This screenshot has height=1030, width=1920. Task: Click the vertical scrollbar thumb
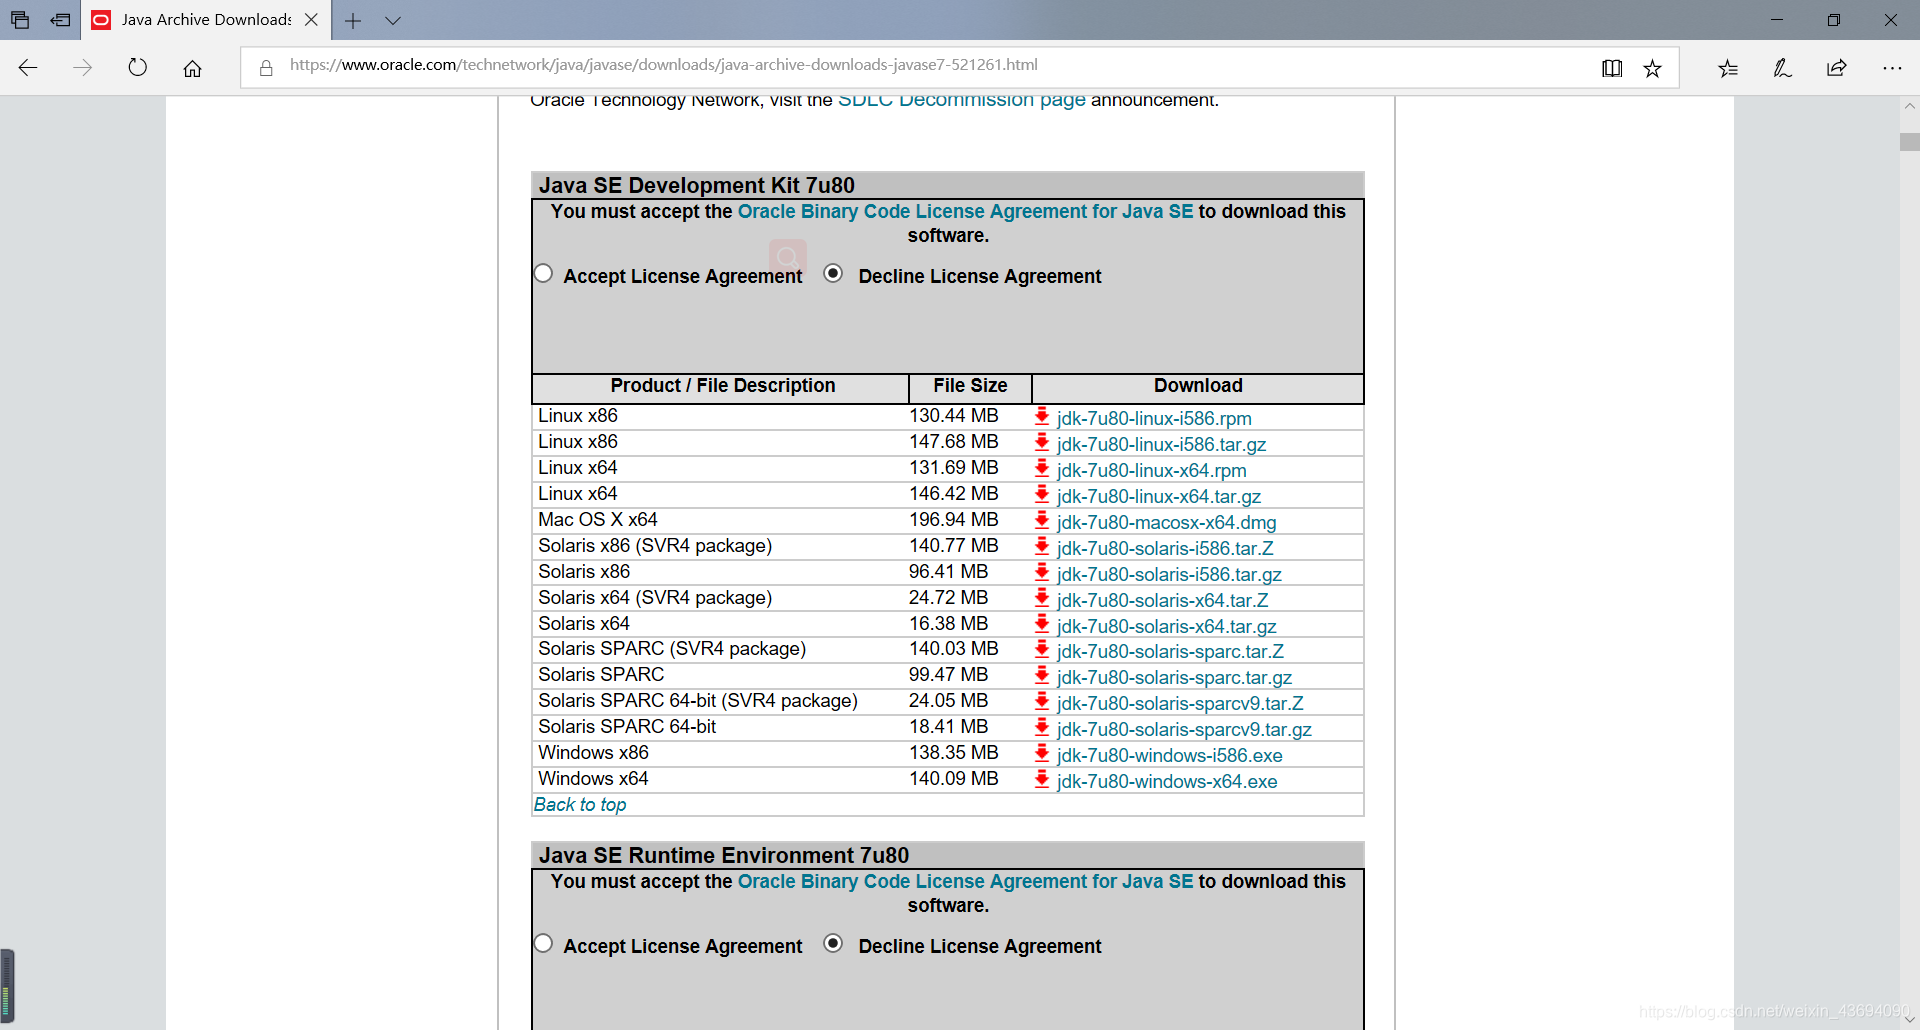tap(1909, 142)
